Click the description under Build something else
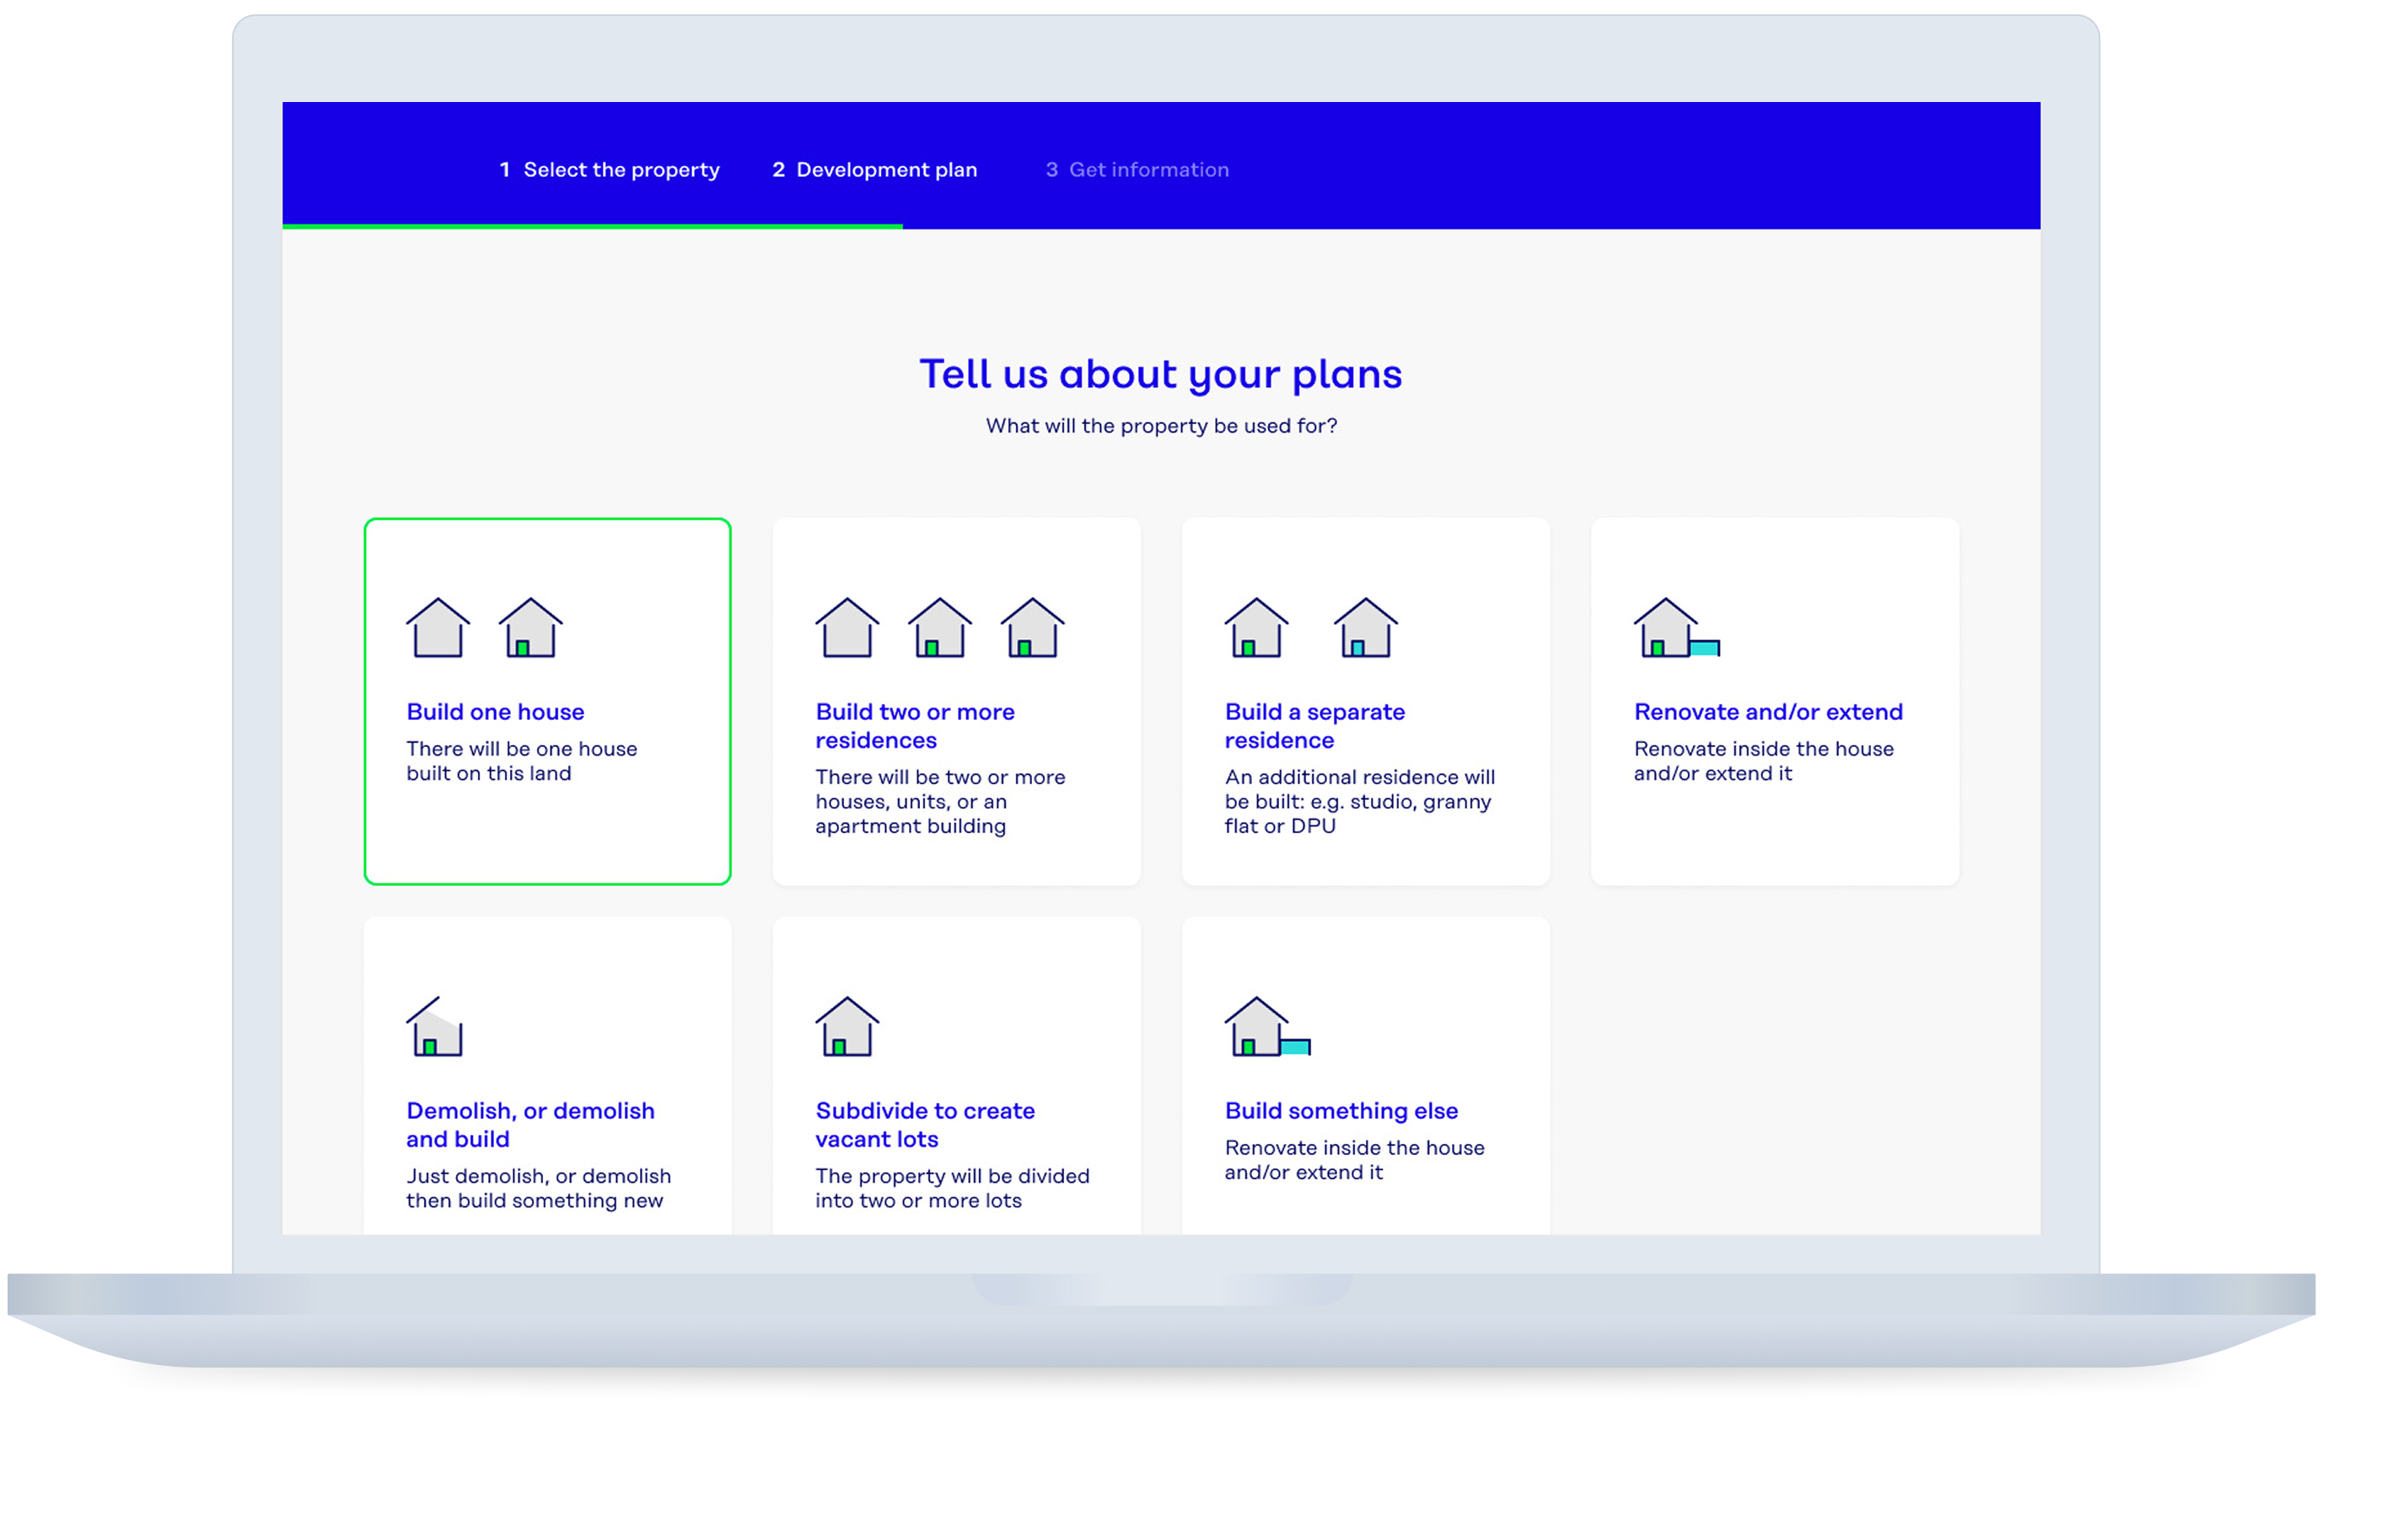Viewport: 2408px width, 1537px height. 1354,1160
